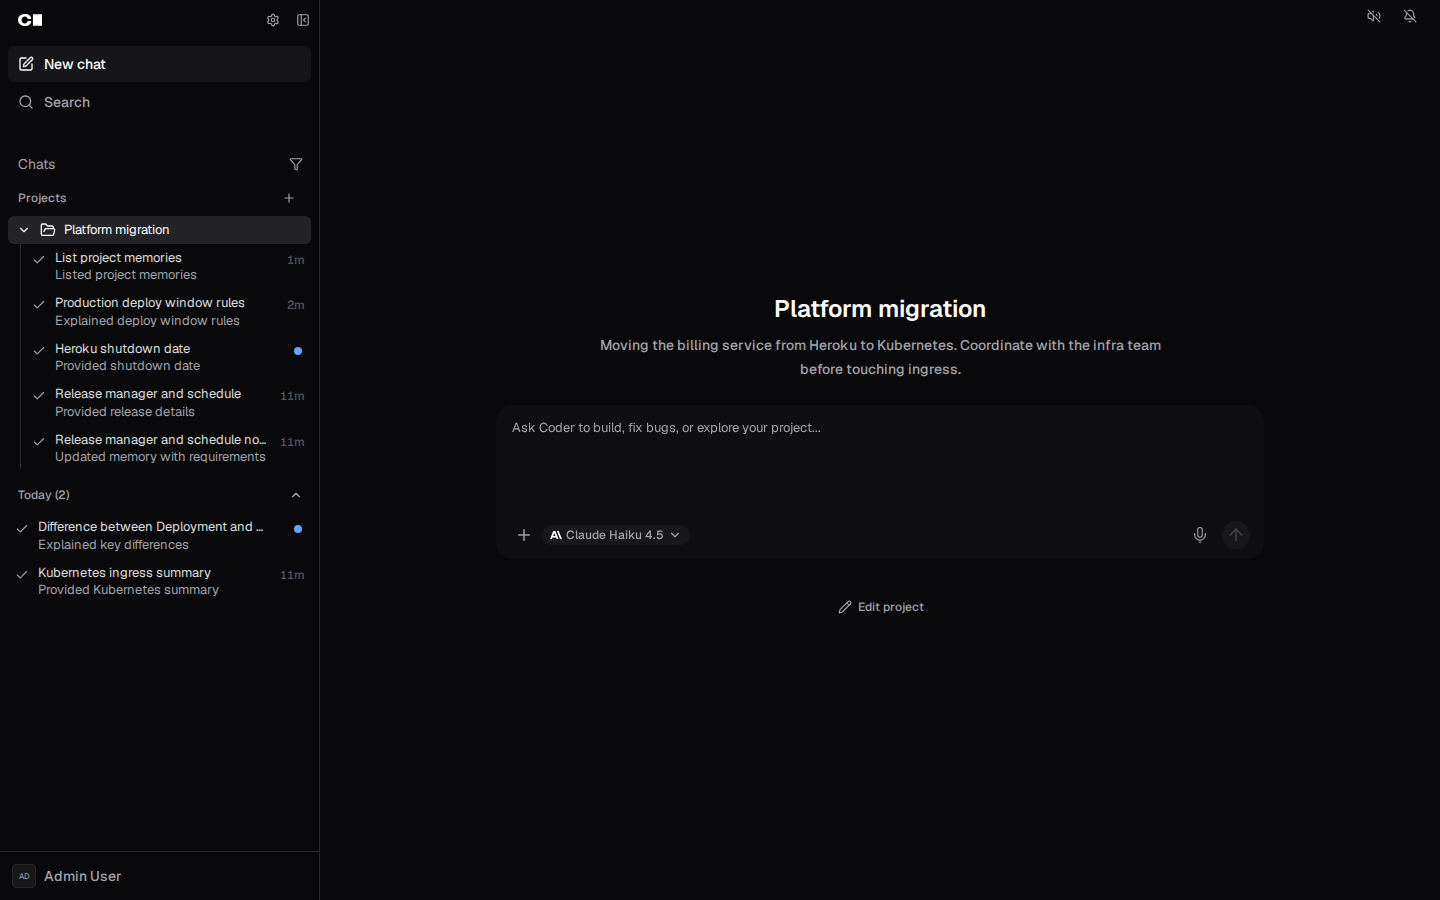The image size is (1440, 900).
Task: Click the checkmark beside List project memories
Action: pos(39,259)
